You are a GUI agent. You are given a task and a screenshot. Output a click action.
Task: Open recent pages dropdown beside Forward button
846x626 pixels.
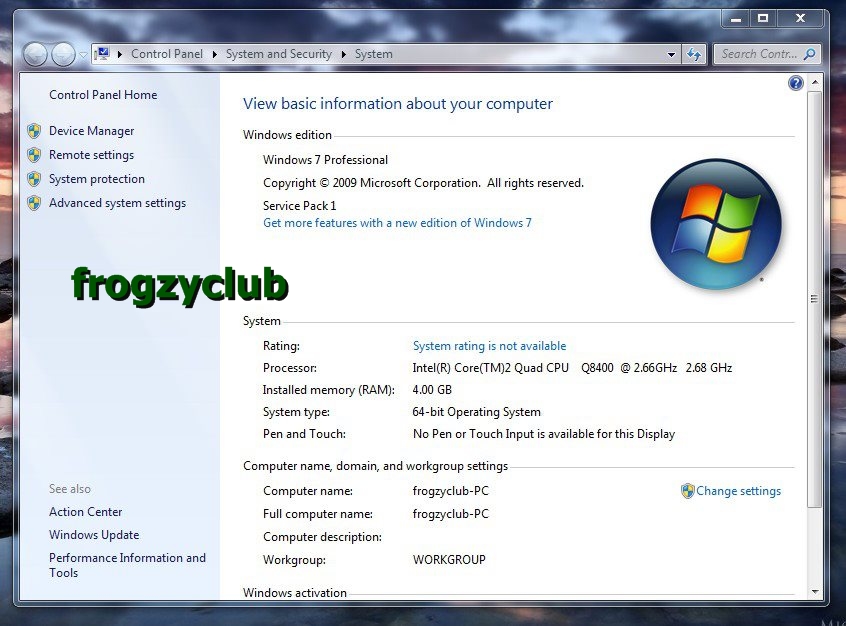pyautogui.click(x=83, y=55)
